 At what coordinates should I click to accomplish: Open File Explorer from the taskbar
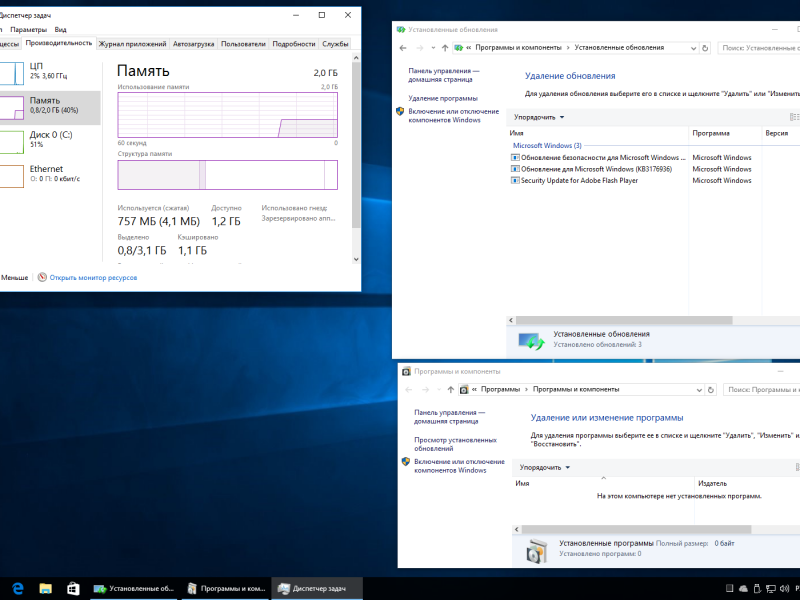[45, 588]
